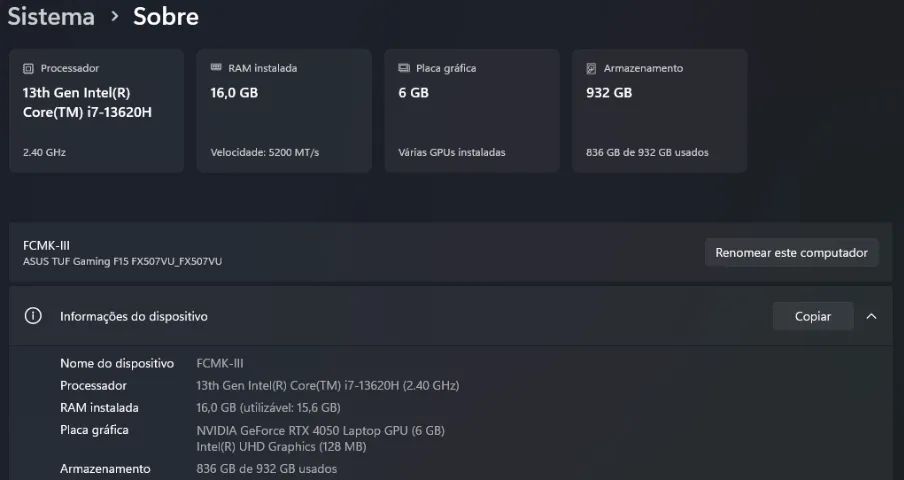Rename this computer with Renomear este computador
Screen dimensions: 904x480
[792, 252]
